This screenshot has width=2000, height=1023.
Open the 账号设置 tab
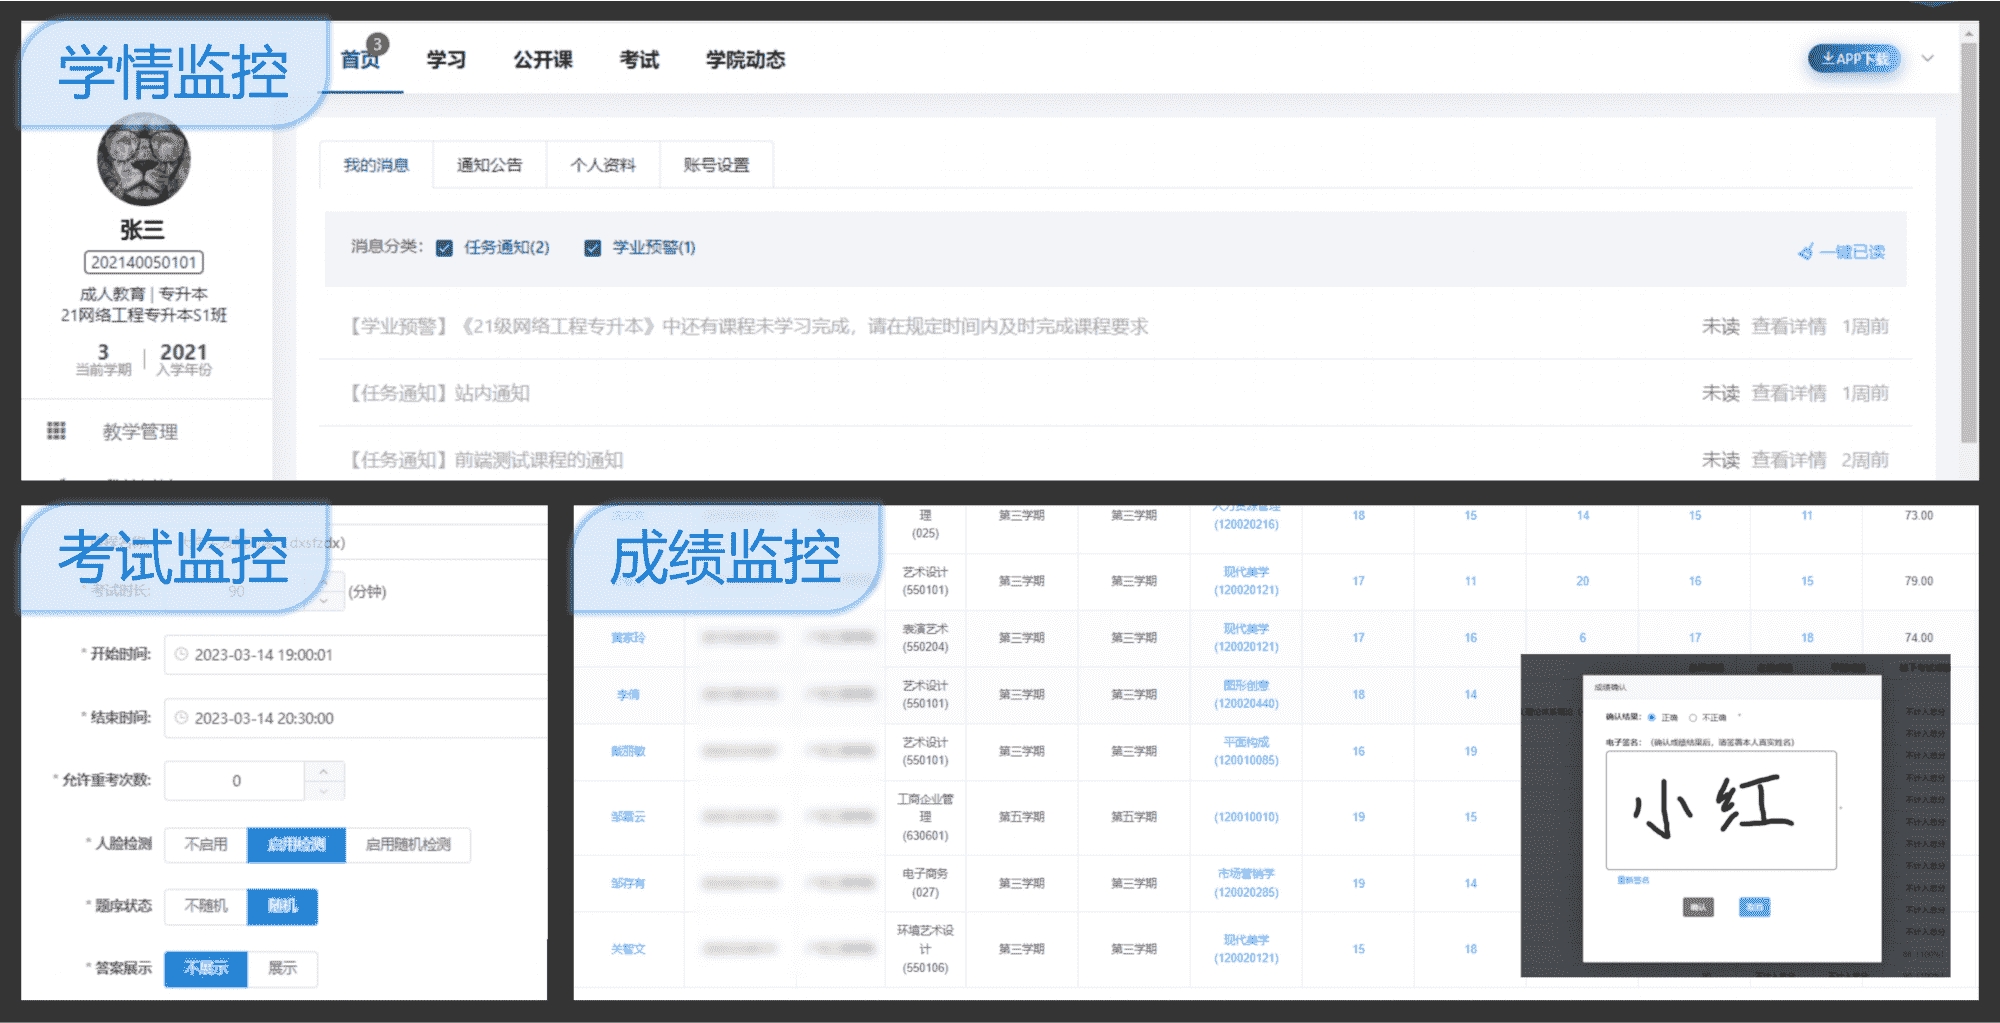pos(716,165)
